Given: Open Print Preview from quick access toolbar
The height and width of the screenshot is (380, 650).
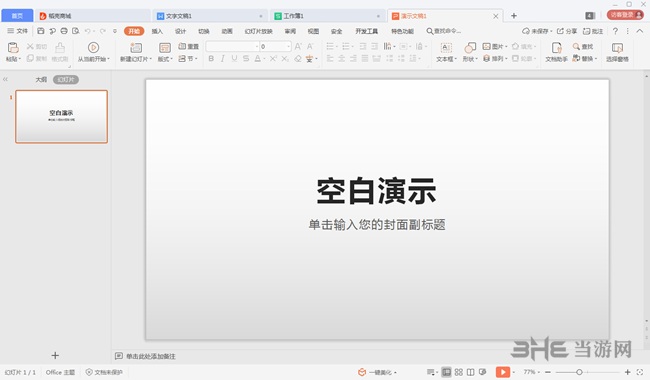Looking at the screenshot, I should pyautogui.click(x=75, y=31).
